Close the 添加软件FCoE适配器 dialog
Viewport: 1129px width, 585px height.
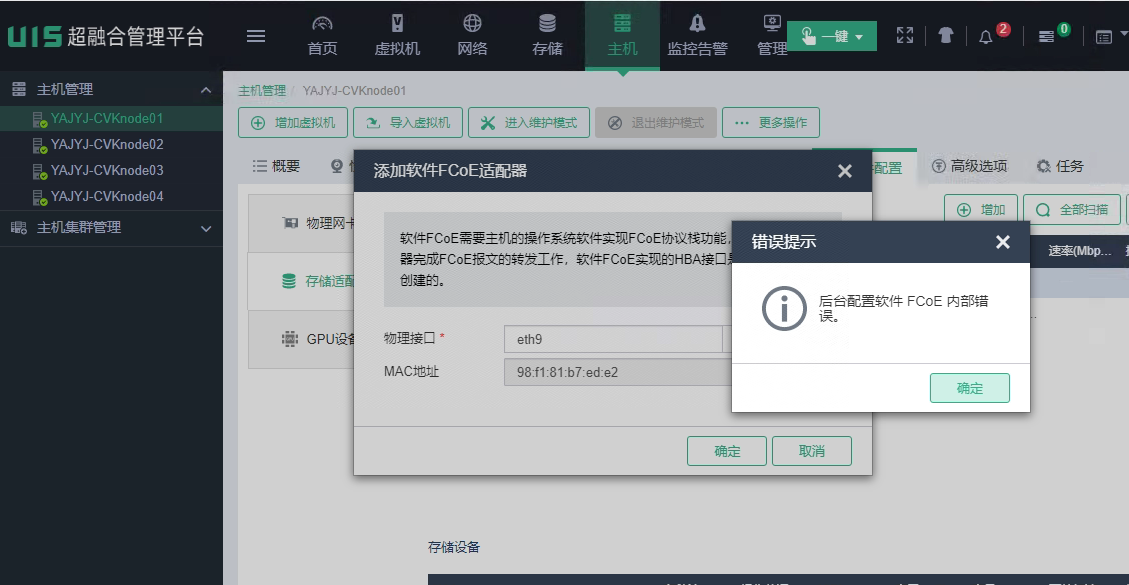point(845,171)
